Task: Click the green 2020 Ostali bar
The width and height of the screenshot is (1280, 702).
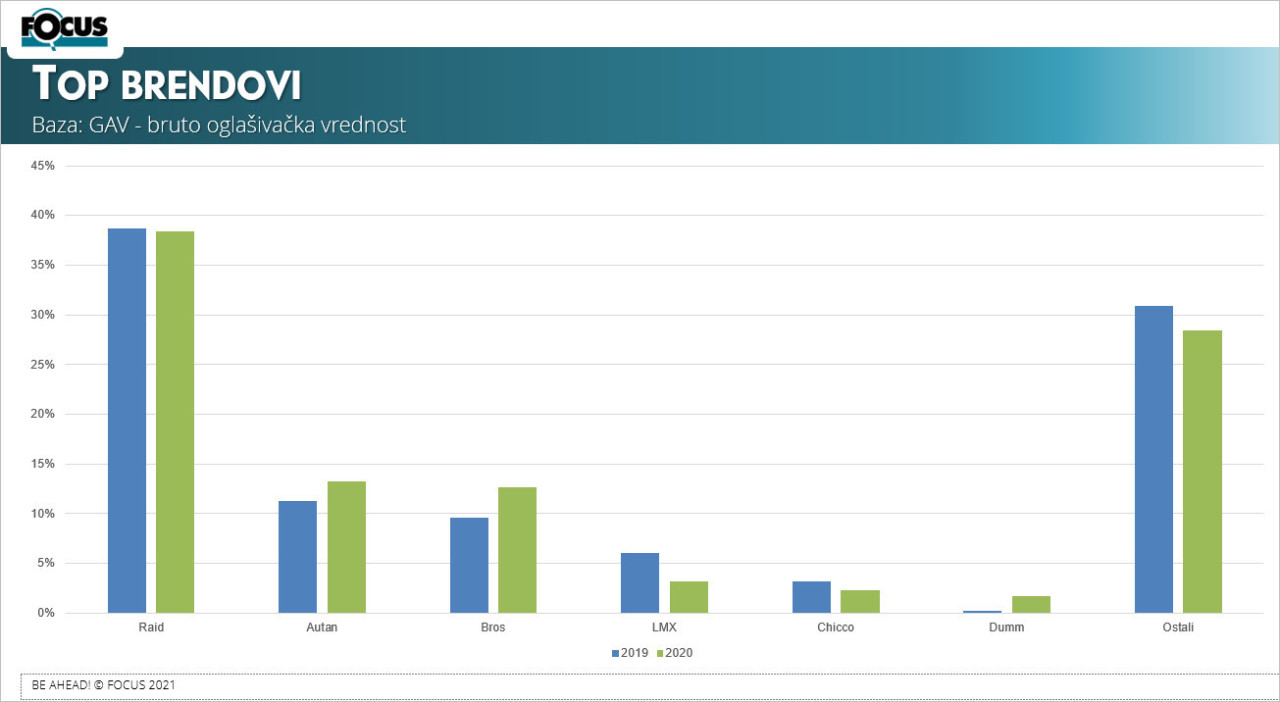Action: tap(1202, 471)
